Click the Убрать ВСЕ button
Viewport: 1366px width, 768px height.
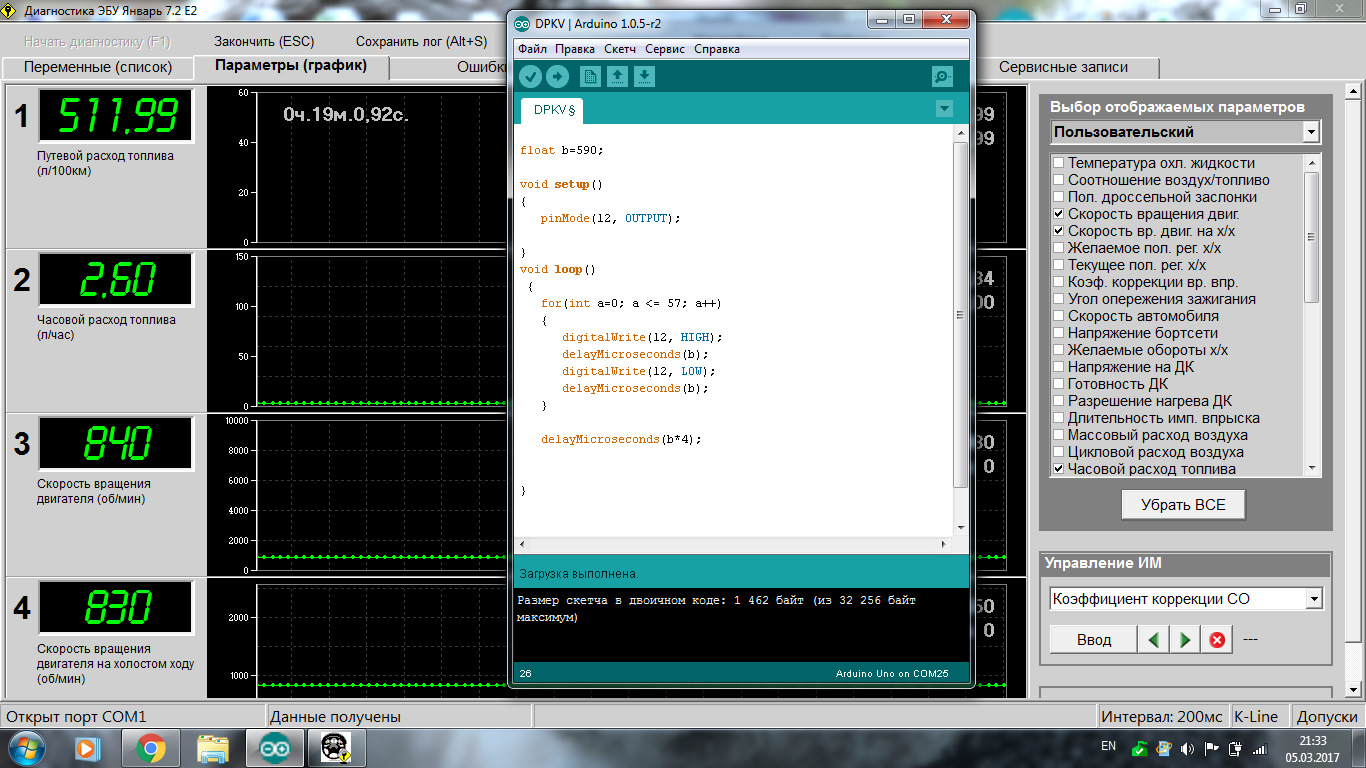[x=1183, y=505]
